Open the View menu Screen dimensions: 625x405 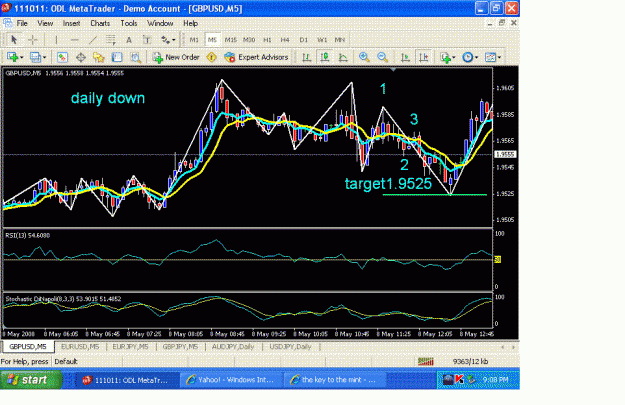(45, 23)
